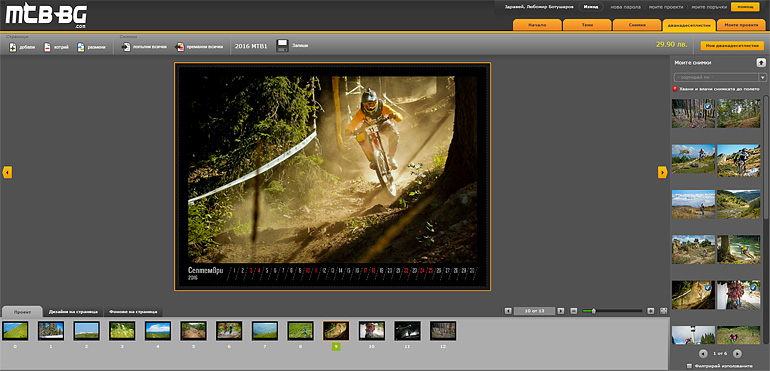
Task: Click the swap pages icon (размени)
Action: click(x=81, y=47)
